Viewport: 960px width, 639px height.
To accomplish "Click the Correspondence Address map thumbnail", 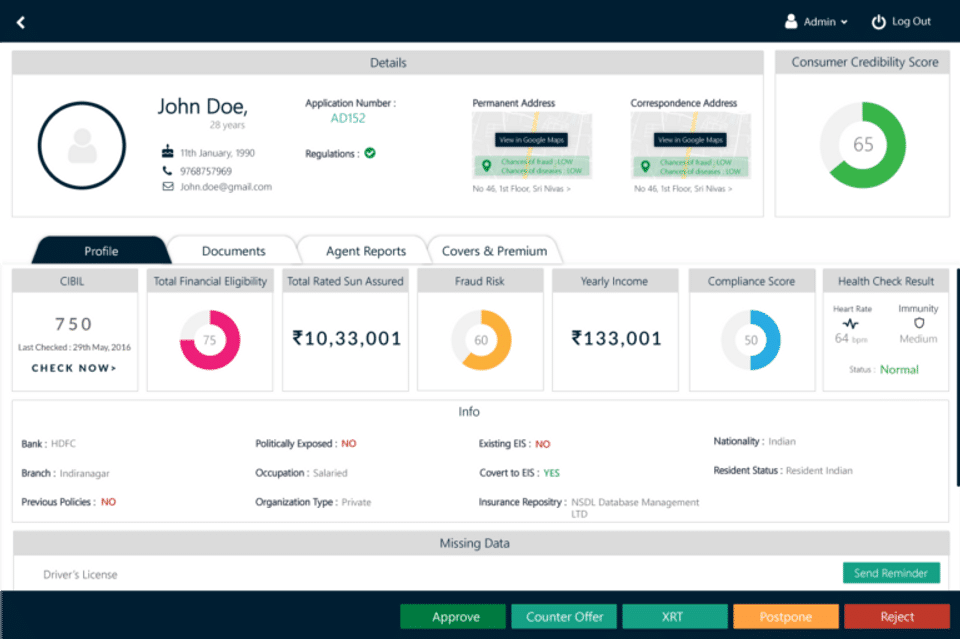I will pyautogui.click(x=690, y=146).
